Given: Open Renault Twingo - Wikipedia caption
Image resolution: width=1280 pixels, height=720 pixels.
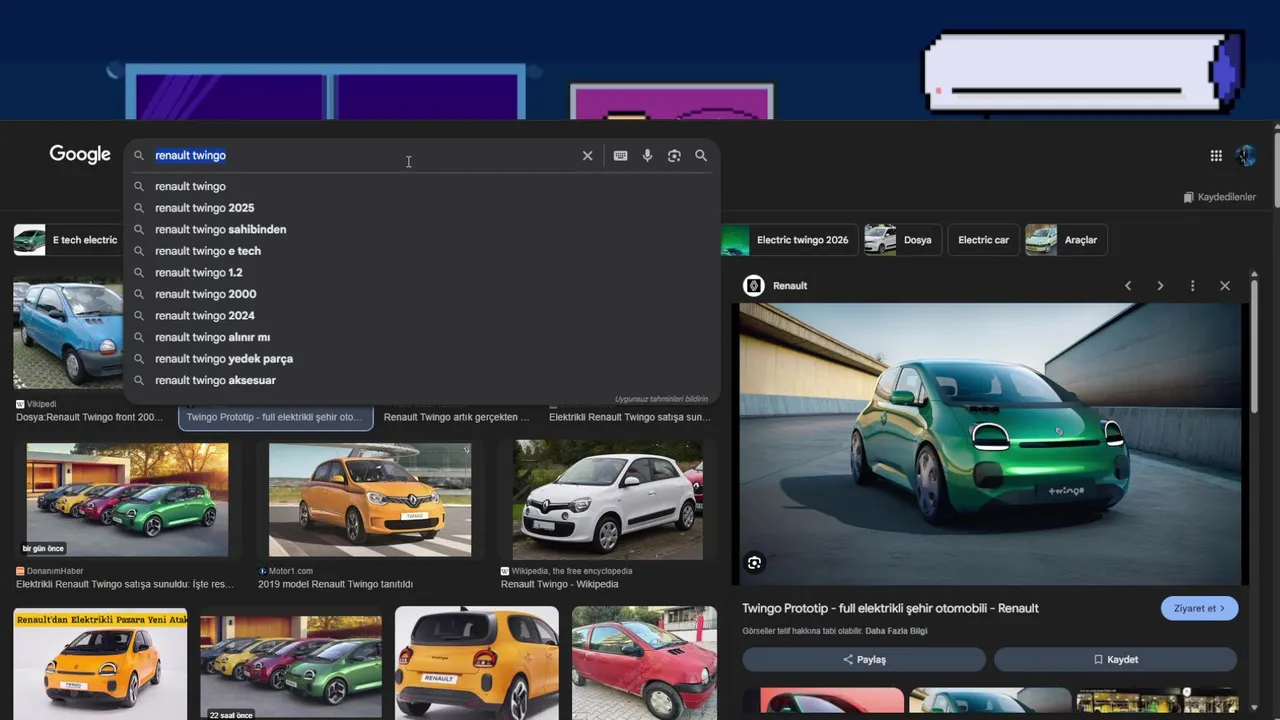Looking at the screenshot, I should coord(559,584).
